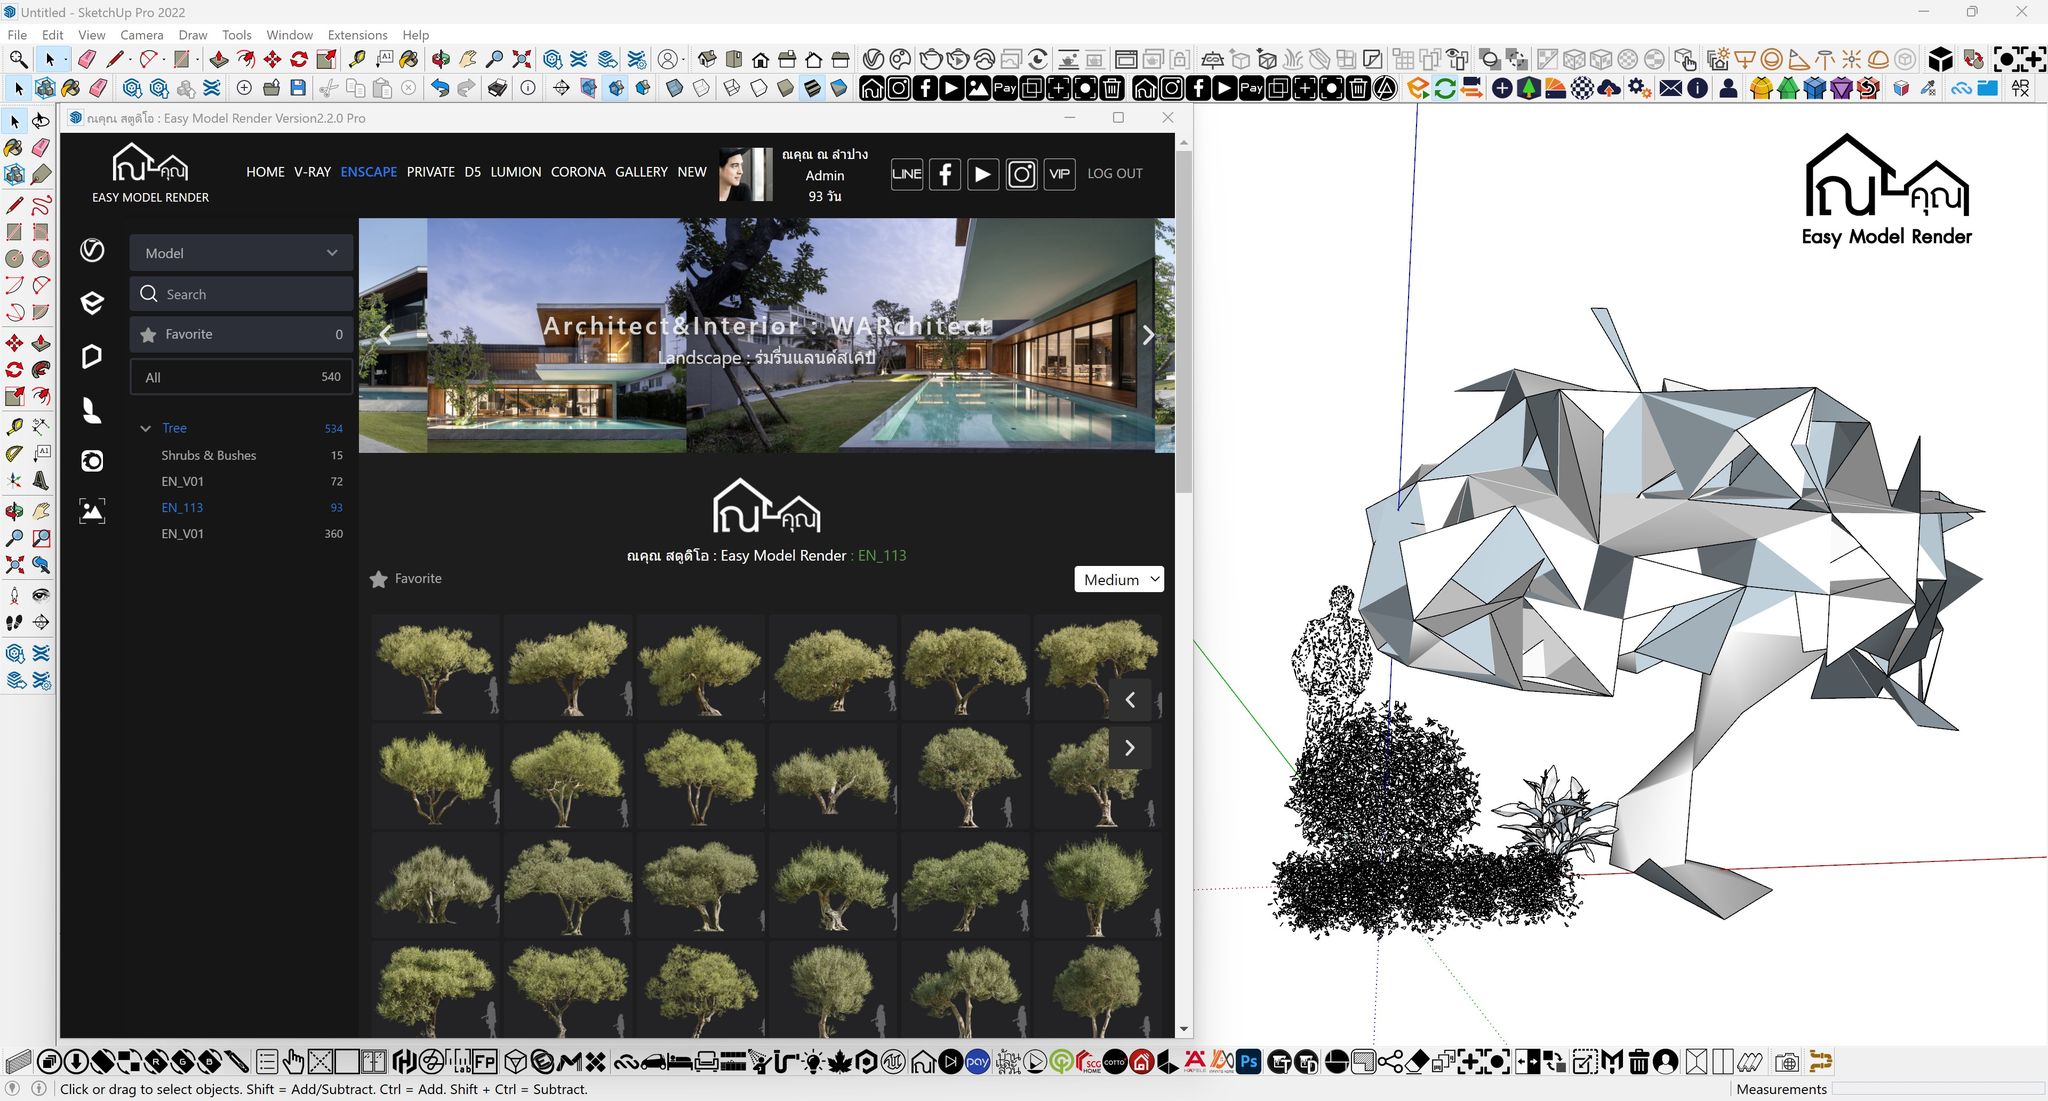2048x1101 pixels.
Task: Select the 3D Text tool
Action: point(41,480)
